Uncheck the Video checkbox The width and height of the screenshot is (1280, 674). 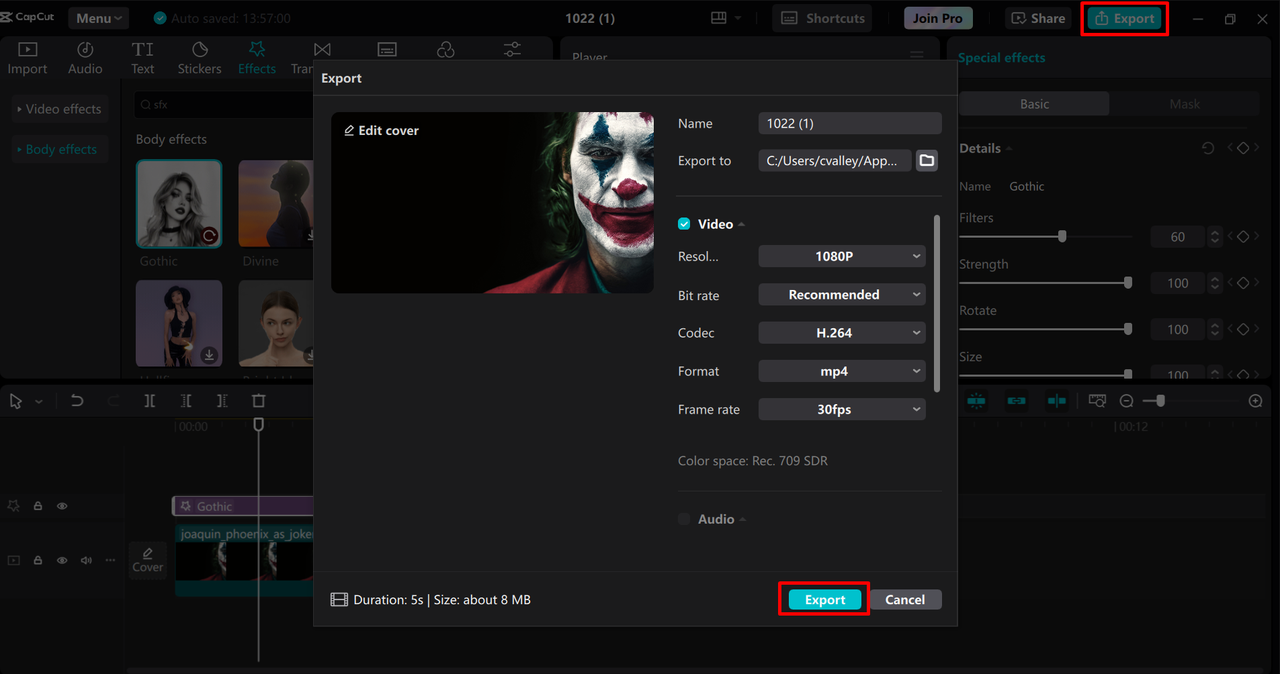(x=684, y=224)
